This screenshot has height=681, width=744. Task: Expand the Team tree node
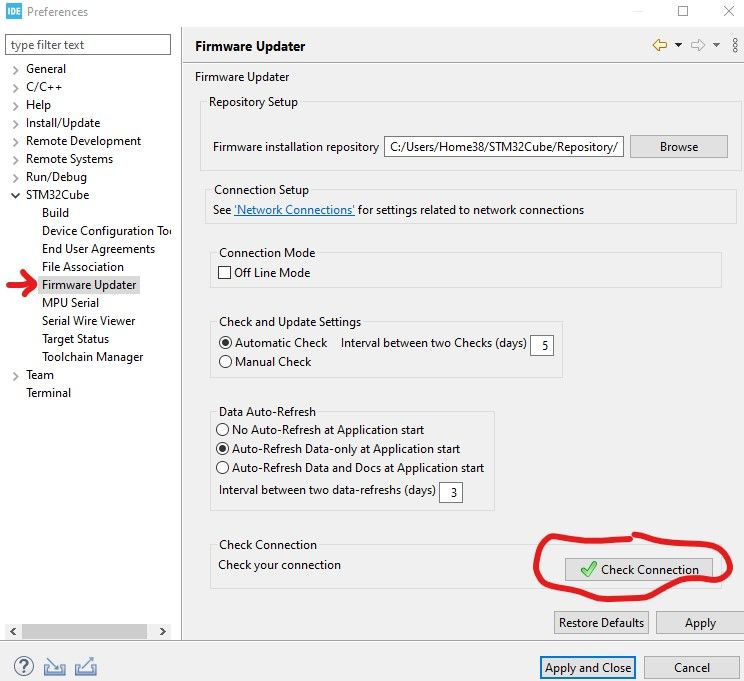[16, 376]
